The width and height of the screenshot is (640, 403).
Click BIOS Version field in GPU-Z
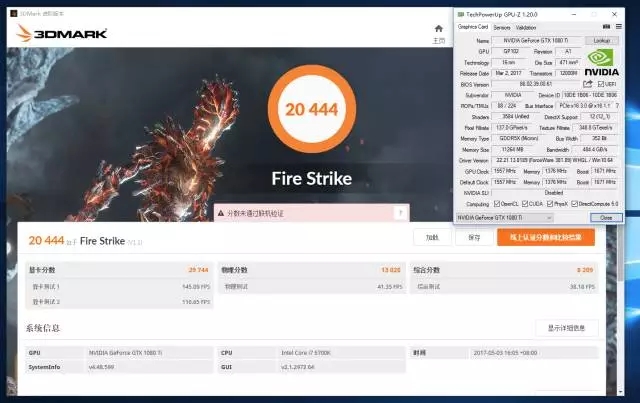[536, 84]
